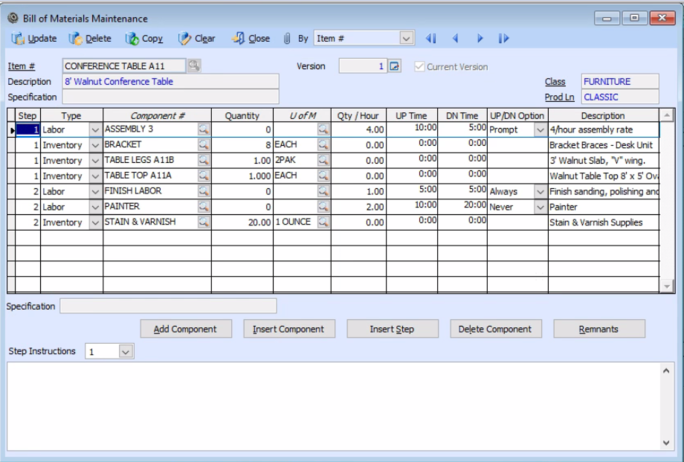
Task: Jump to the first record arrow
Action: (431, 39)
